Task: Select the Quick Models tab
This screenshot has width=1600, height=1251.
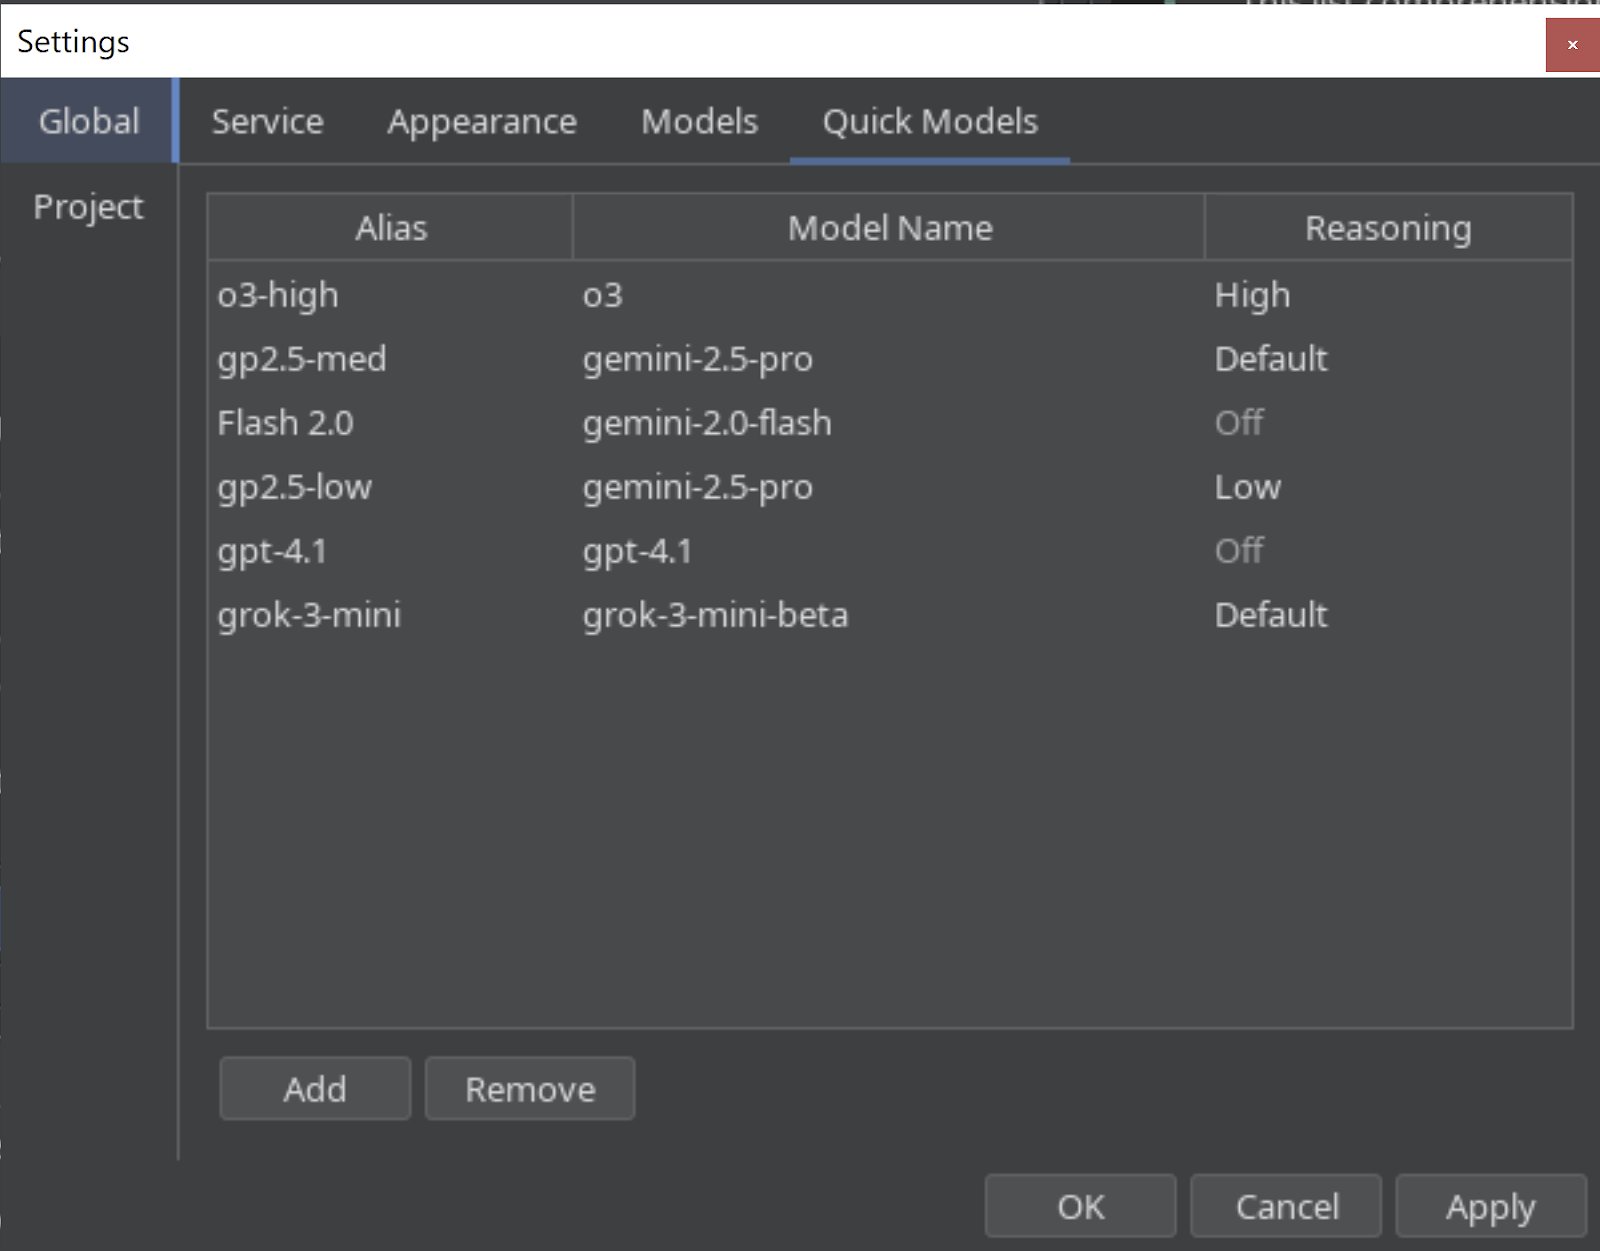Action: click(930, 121)
